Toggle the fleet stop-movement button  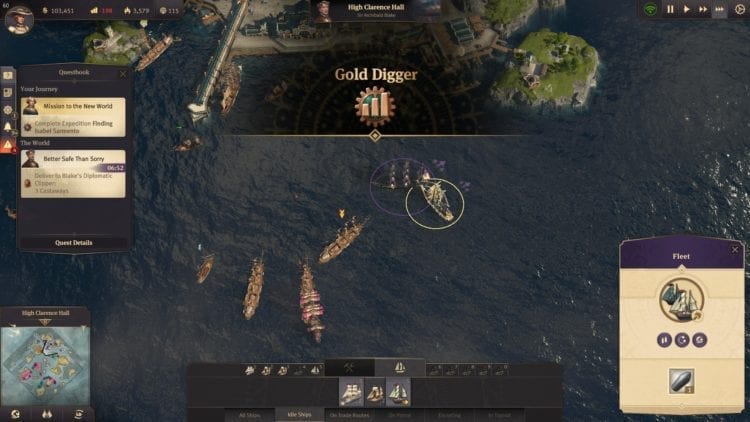pos(664,340)
